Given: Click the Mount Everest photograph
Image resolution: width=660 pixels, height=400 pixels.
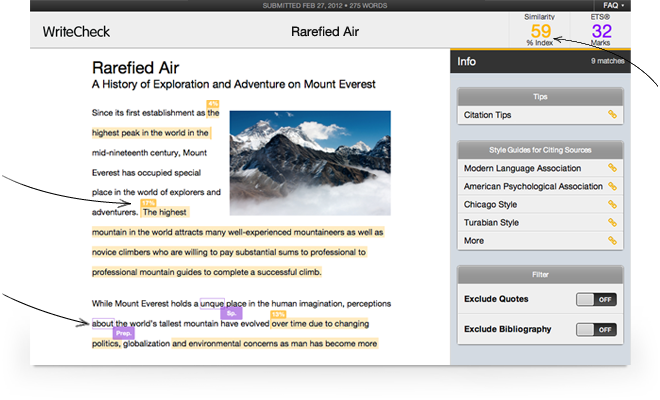Looking at the screenshot, I should [x=310, y=163].
